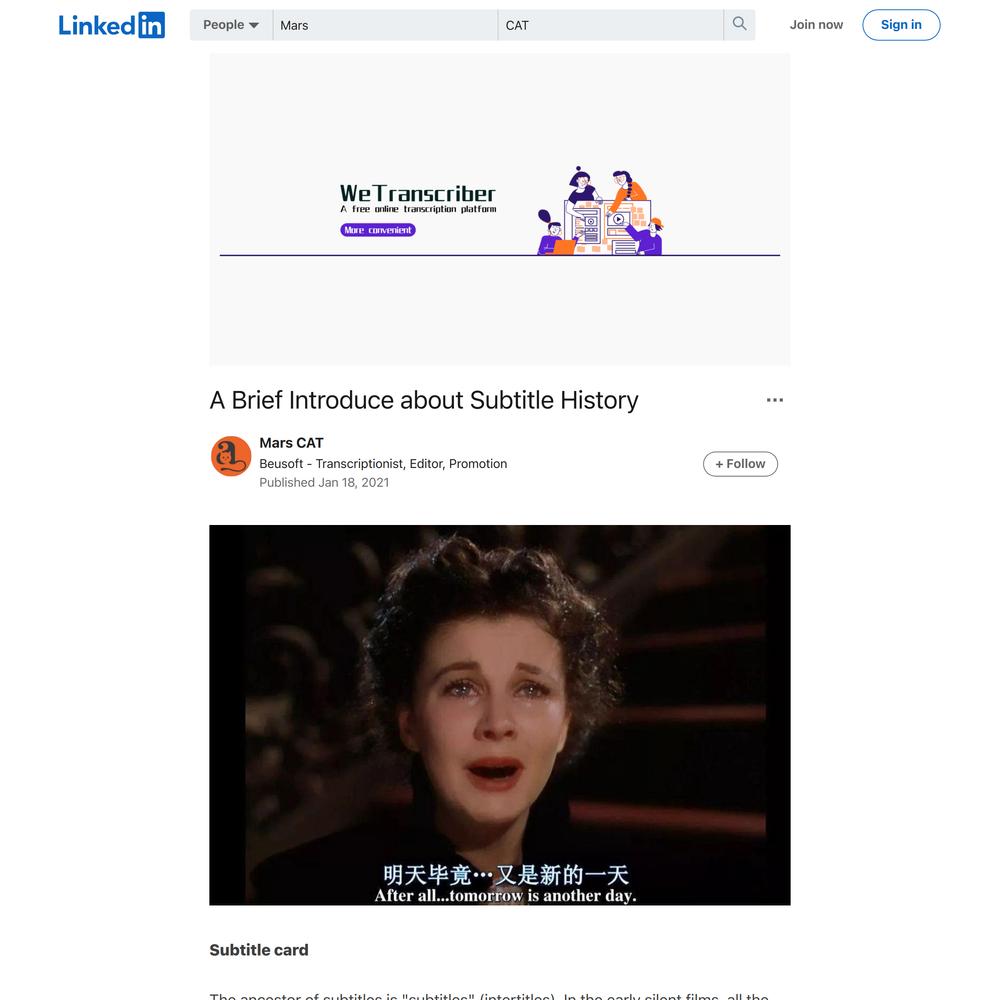Image resolution: width=1000 pixels, height=1000 pixels.
Task: Click the WeTranscriber banner image
Action: 499,209
